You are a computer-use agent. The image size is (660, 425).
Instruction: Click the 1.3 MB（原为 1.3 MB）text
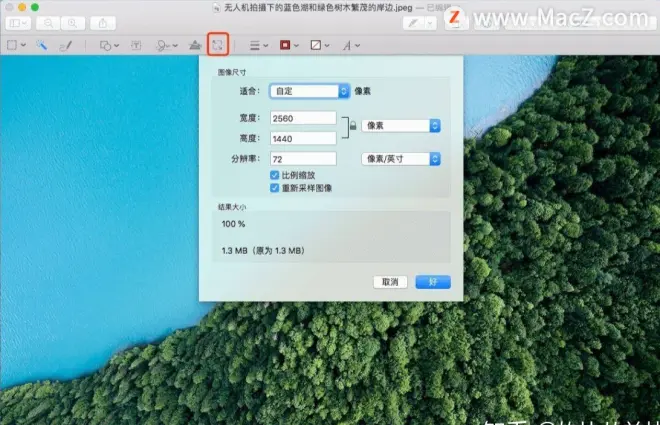click(x=263, y=250)
